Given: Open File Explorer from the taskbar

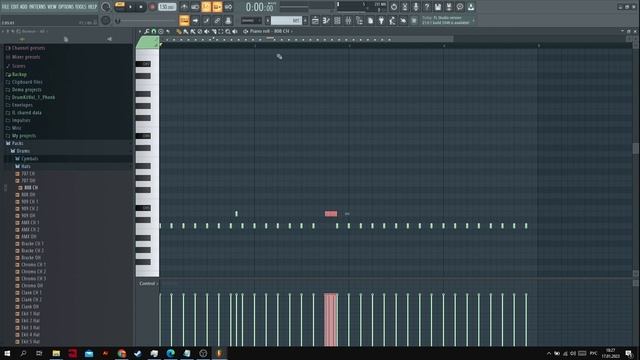Looking at the screenshot, I should [56, 353].
